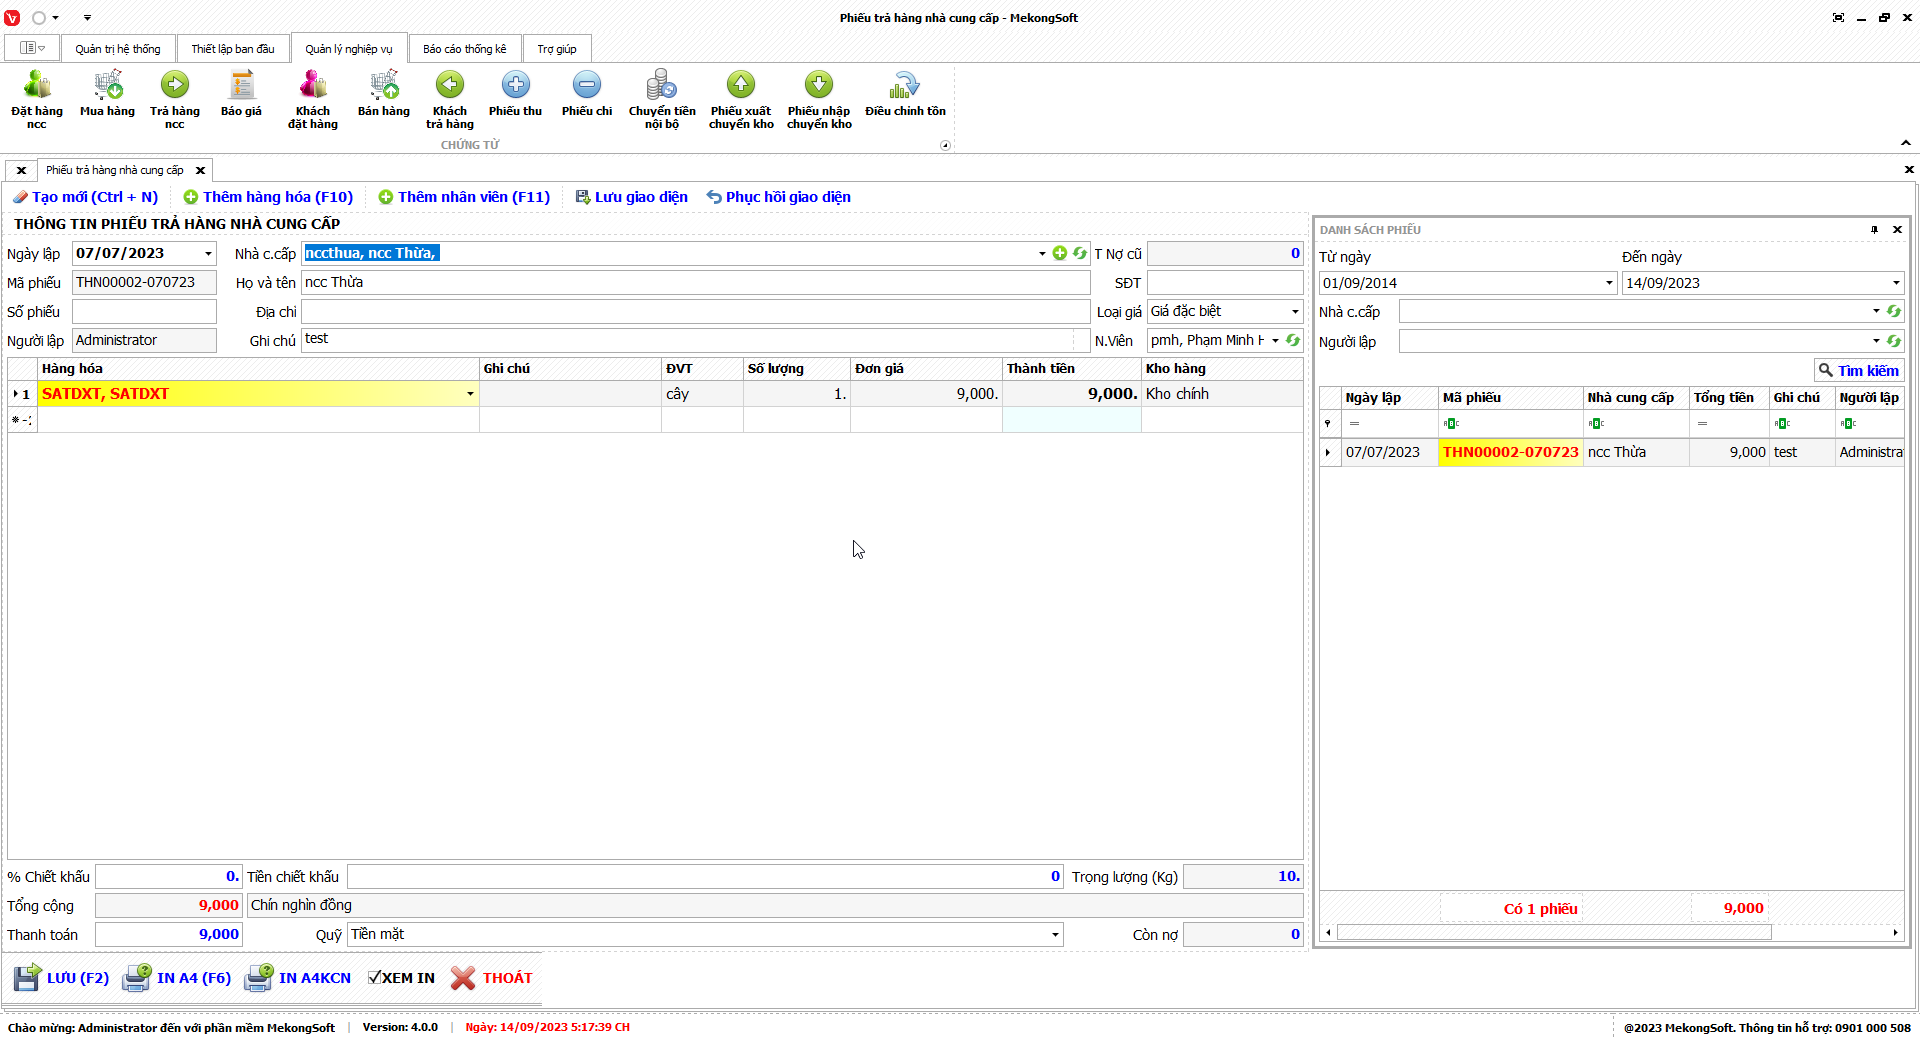Pin the Danh sách phiếu panel
The width and height of the screenshot is (1920, 1037).
pyautogui.click(x=1874, y=230)
